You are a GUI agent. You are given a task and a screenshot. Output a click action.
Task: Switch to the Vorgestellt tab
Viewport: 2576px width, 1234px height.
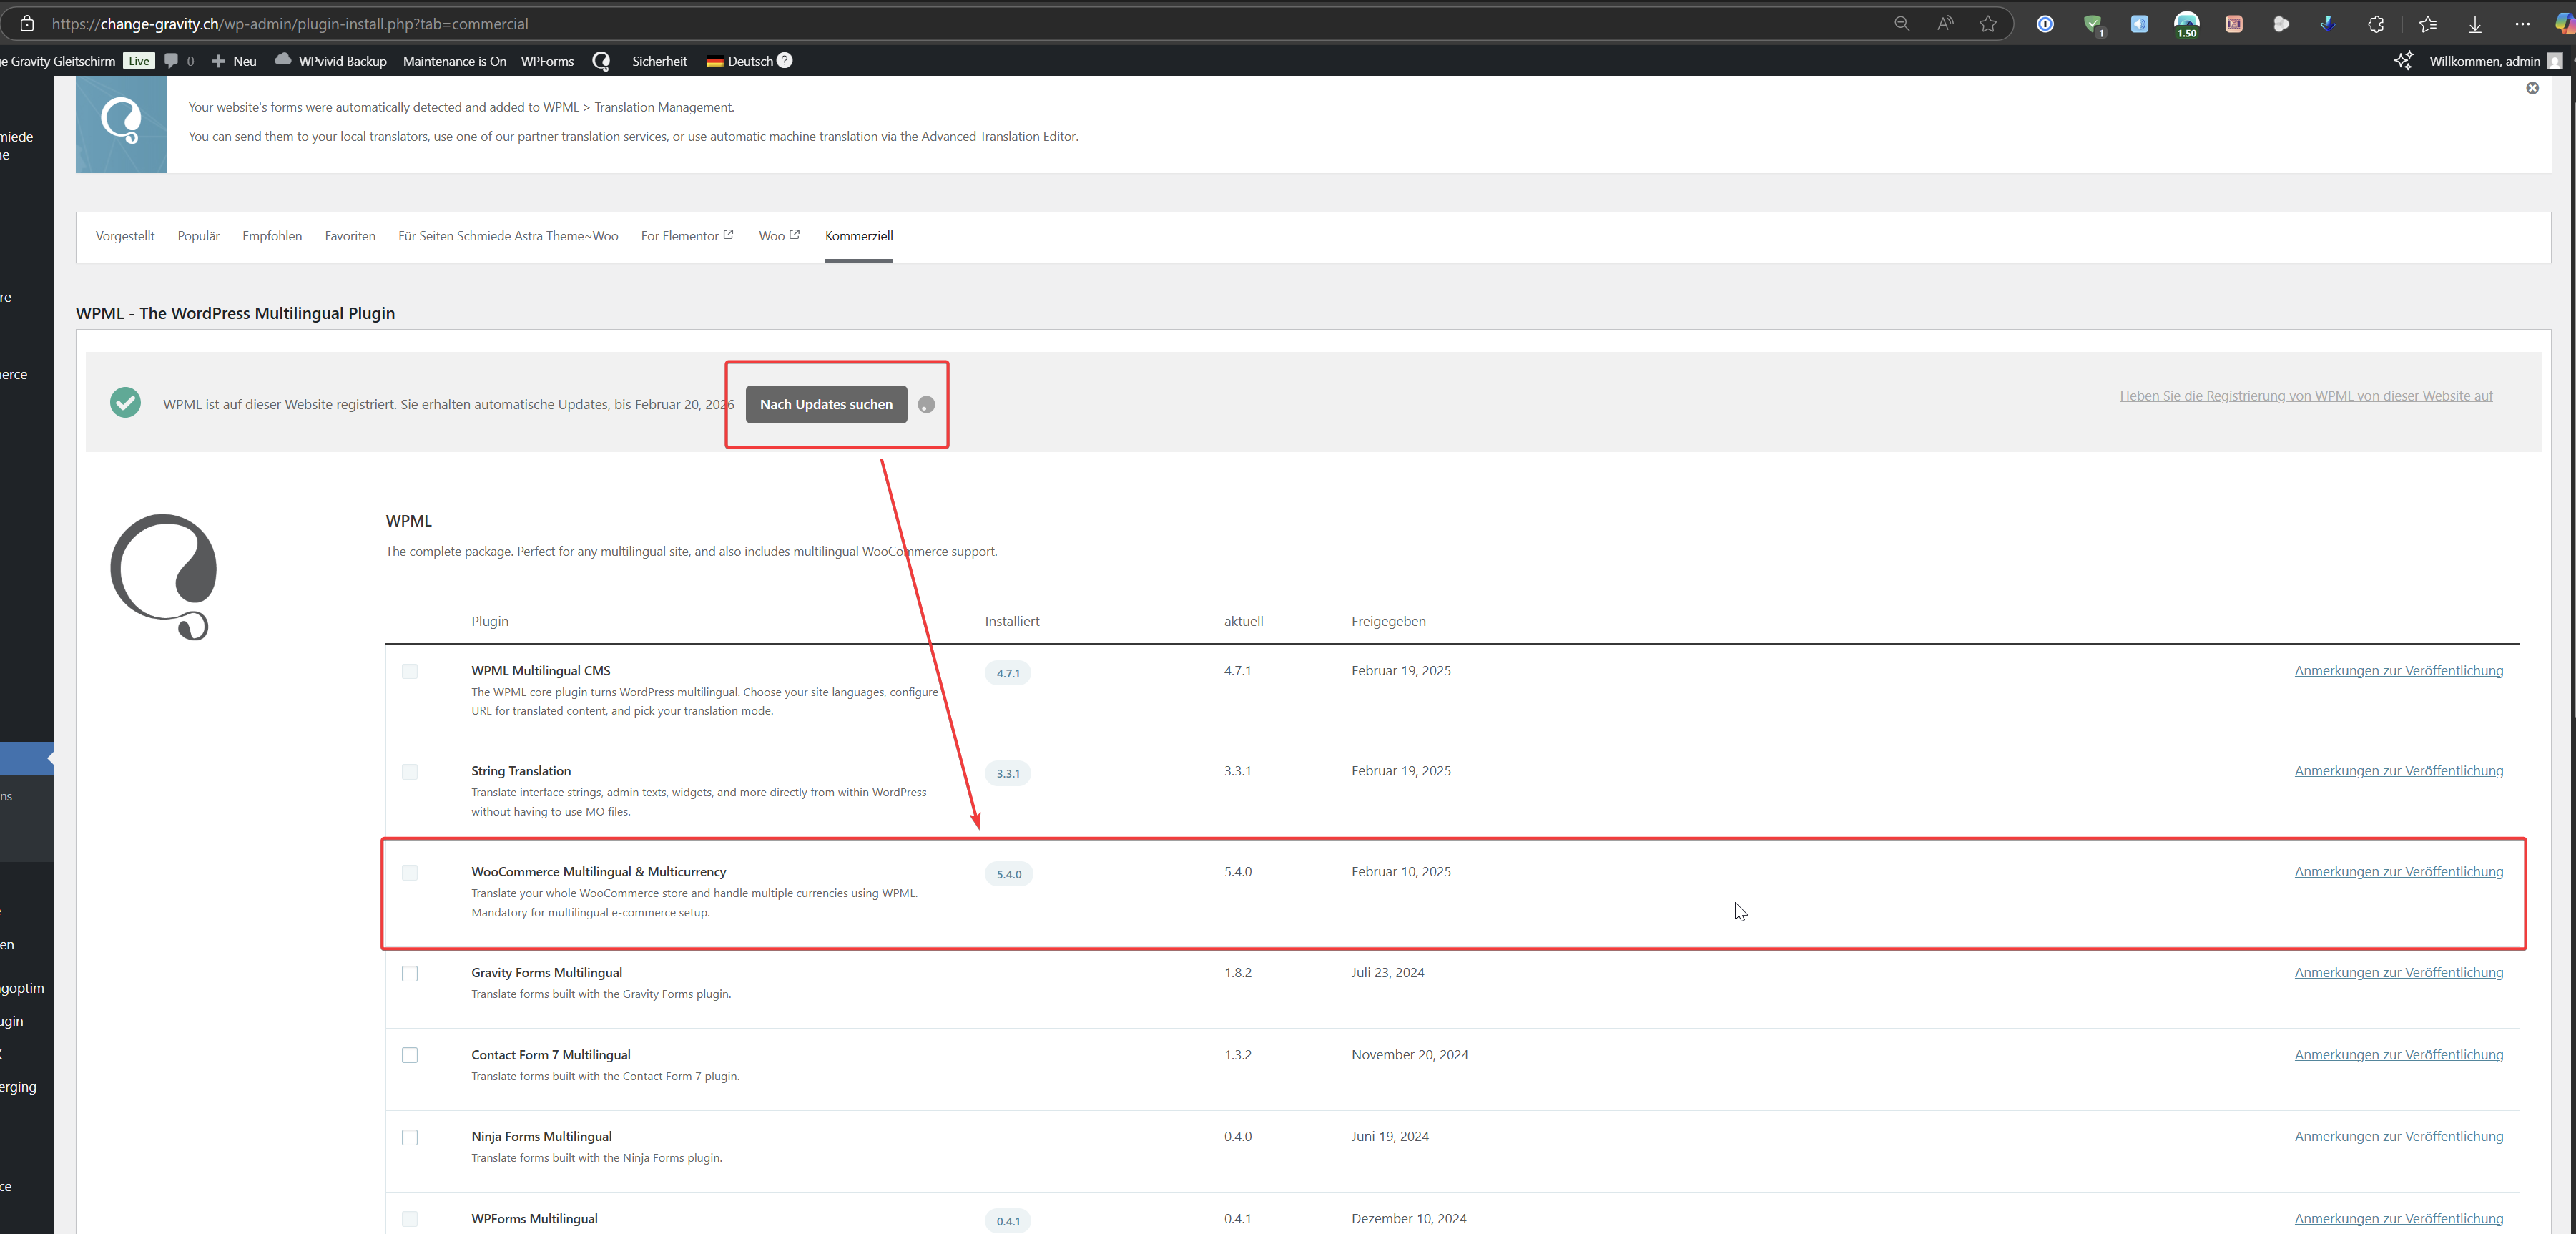pyautogui.click(x=125, y=236)
